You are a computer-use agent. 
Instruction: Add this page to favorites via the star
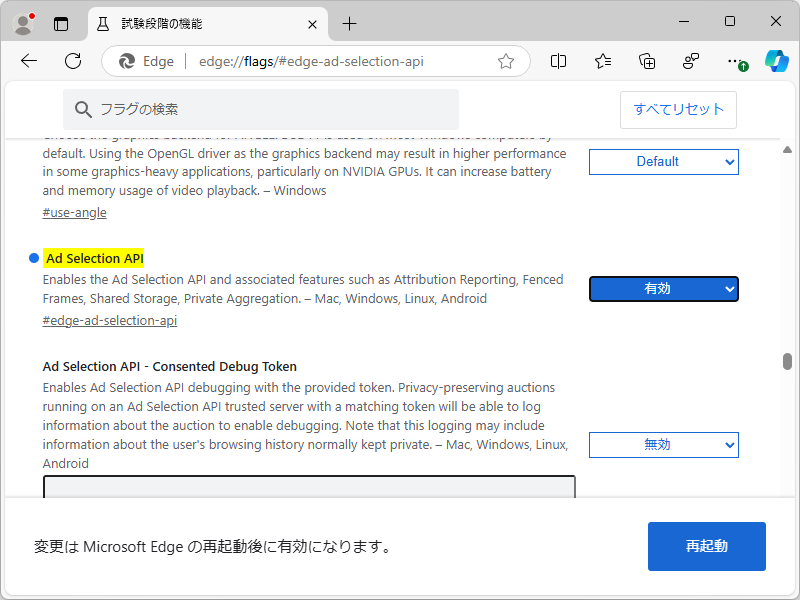pyautogui.click(x=506, y=61)
